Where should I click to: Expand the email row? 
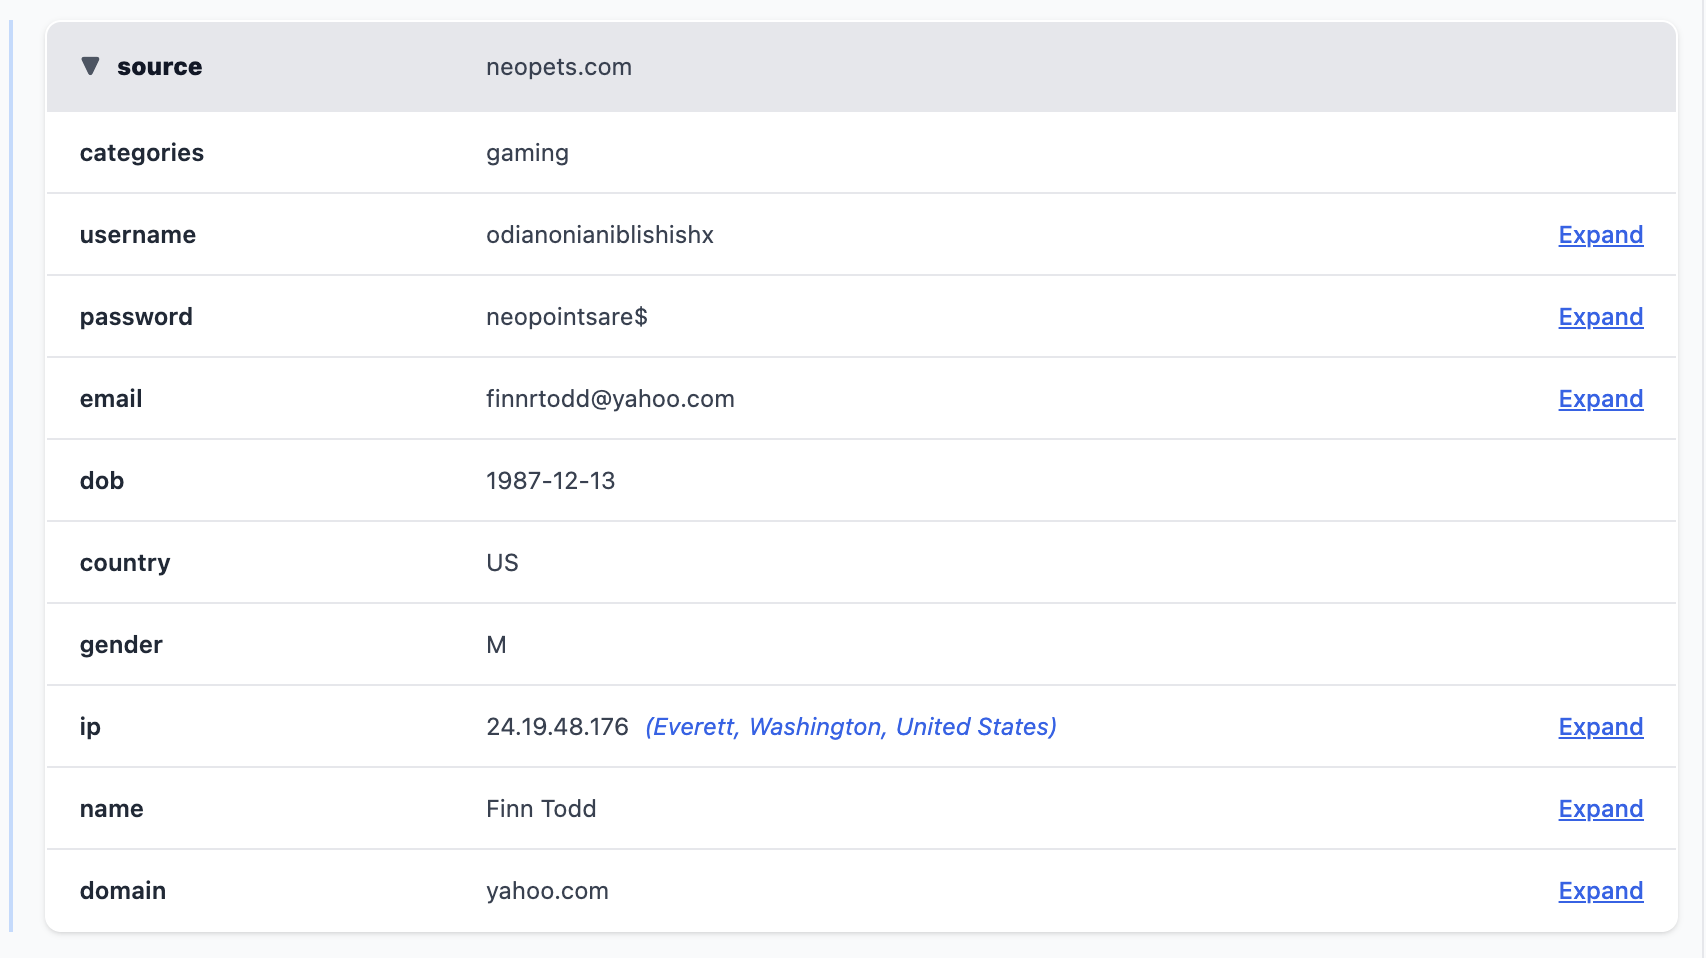point(1600,399)
